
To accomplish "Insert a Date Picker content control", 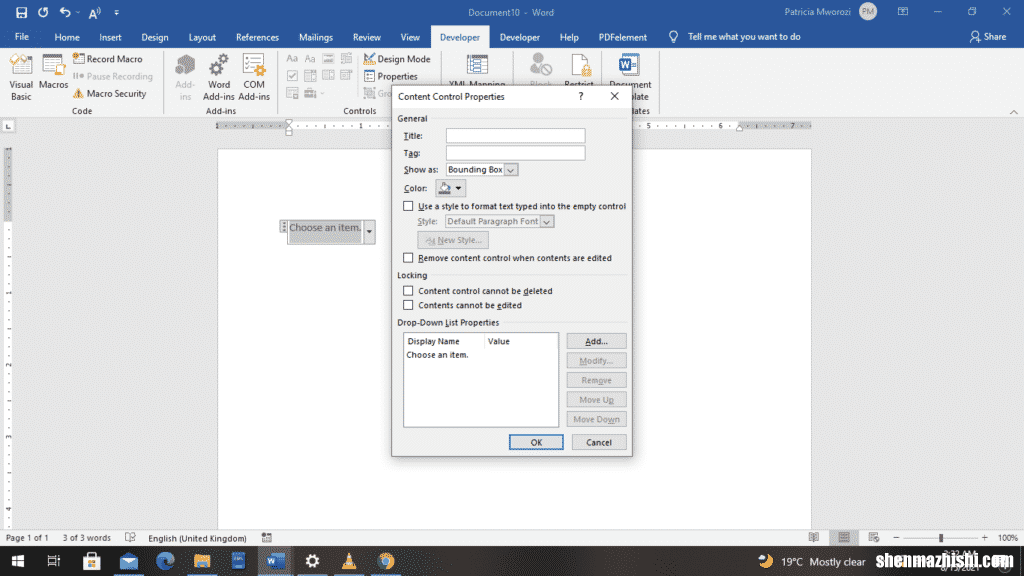I will [346, 76].
